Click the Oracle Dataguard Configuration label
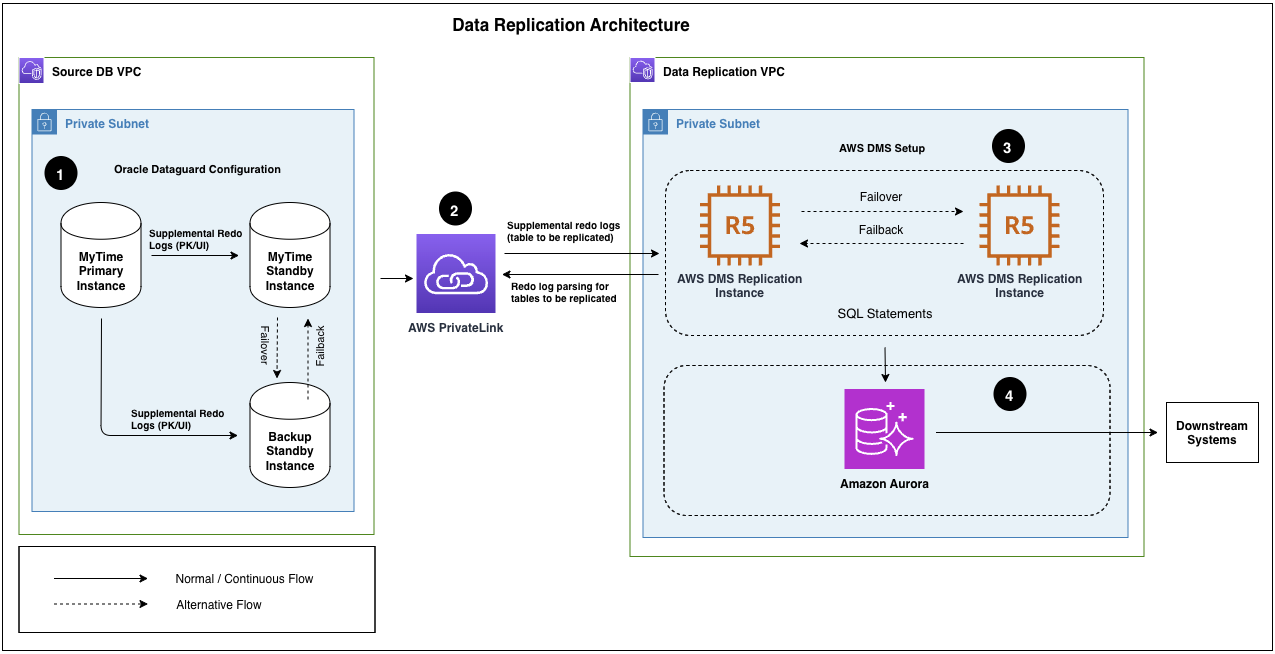Viewport: 1275px width, 654px height. [x=197, y=169]
